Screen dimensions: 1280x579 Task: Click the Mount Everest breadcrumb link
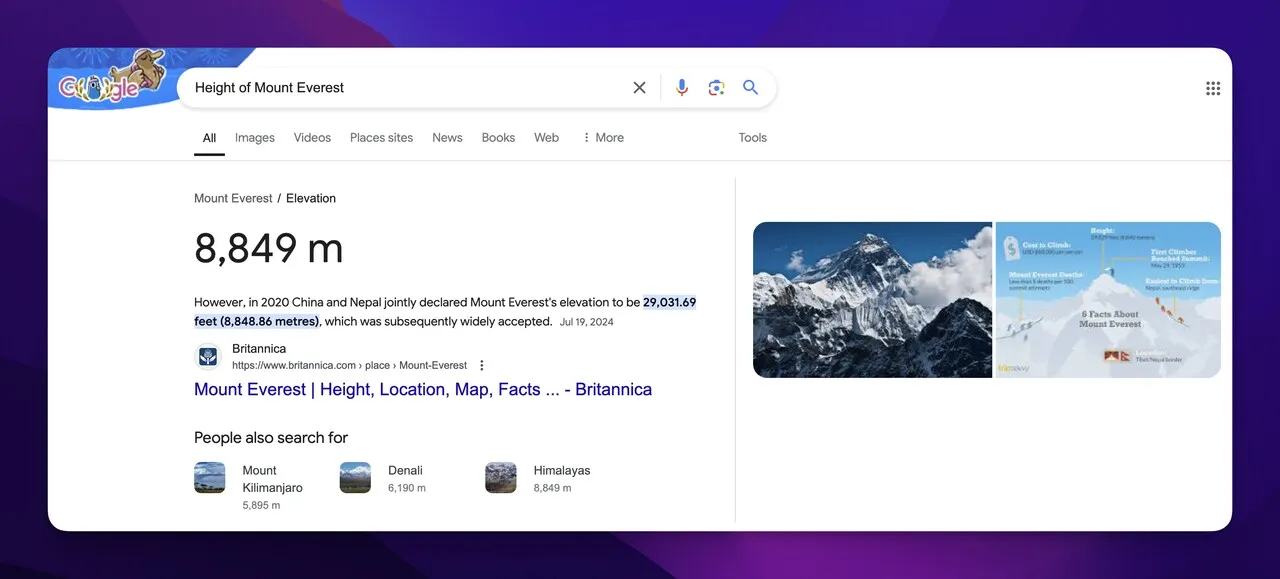(233, 198)
